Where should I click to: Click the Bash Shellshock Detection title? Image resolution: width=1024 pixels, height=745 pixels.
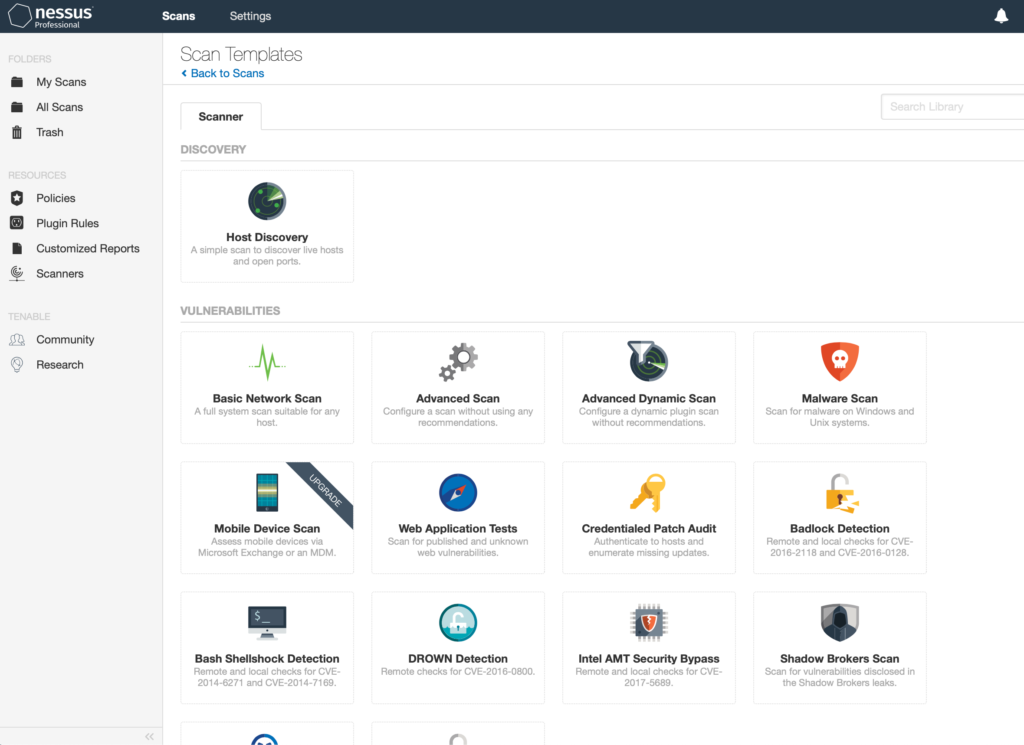point(267,659)
